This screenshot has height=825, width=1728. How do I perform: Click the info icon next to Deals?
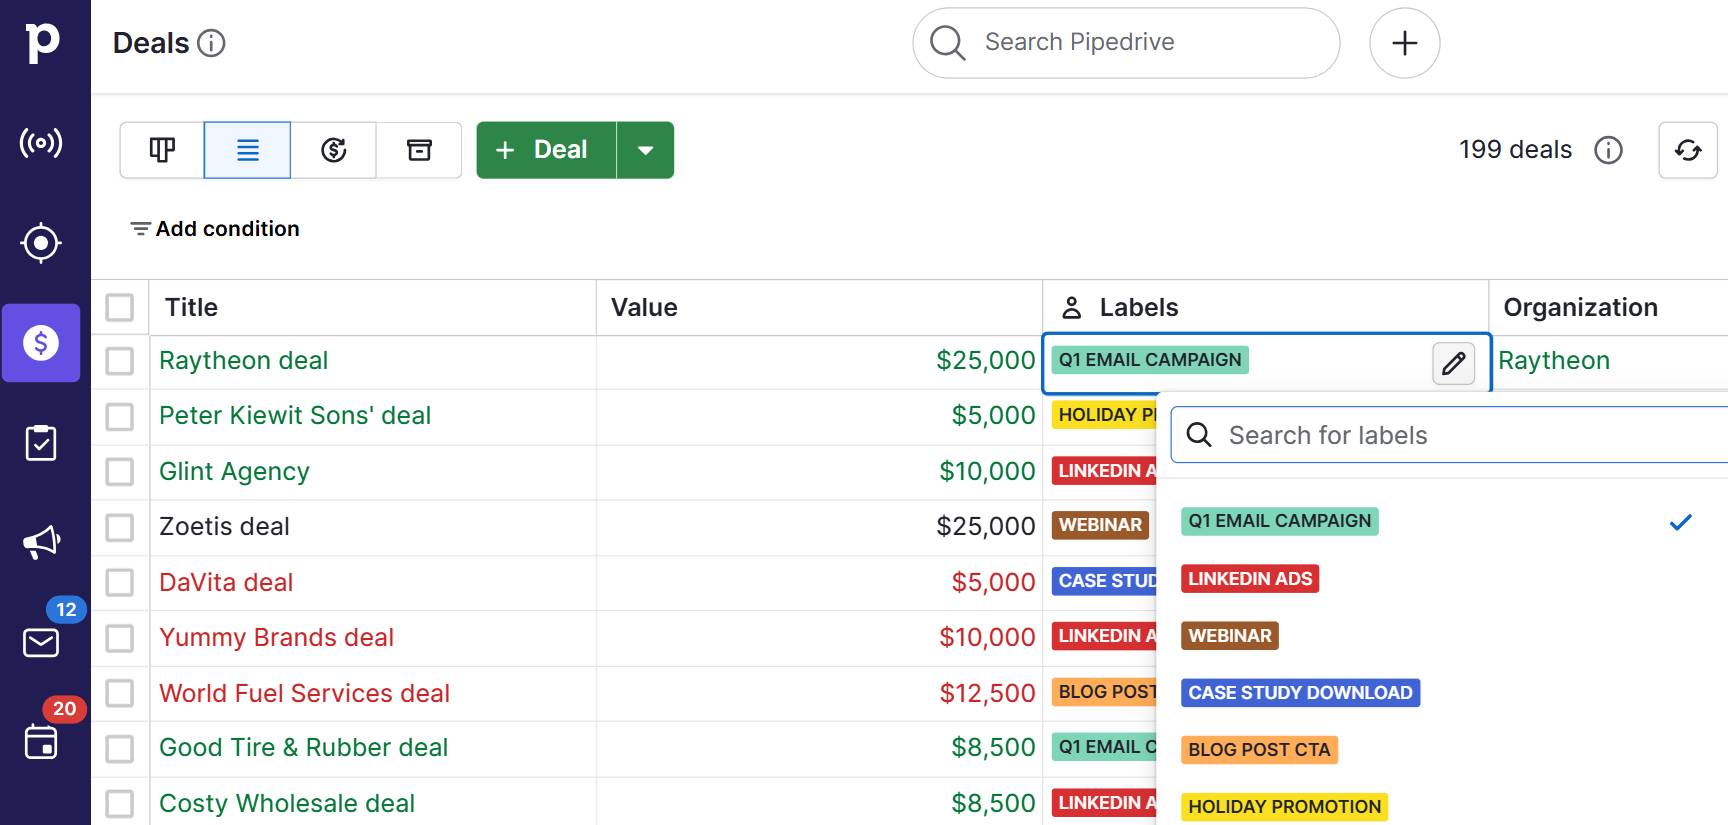click(x=211, y=43)
